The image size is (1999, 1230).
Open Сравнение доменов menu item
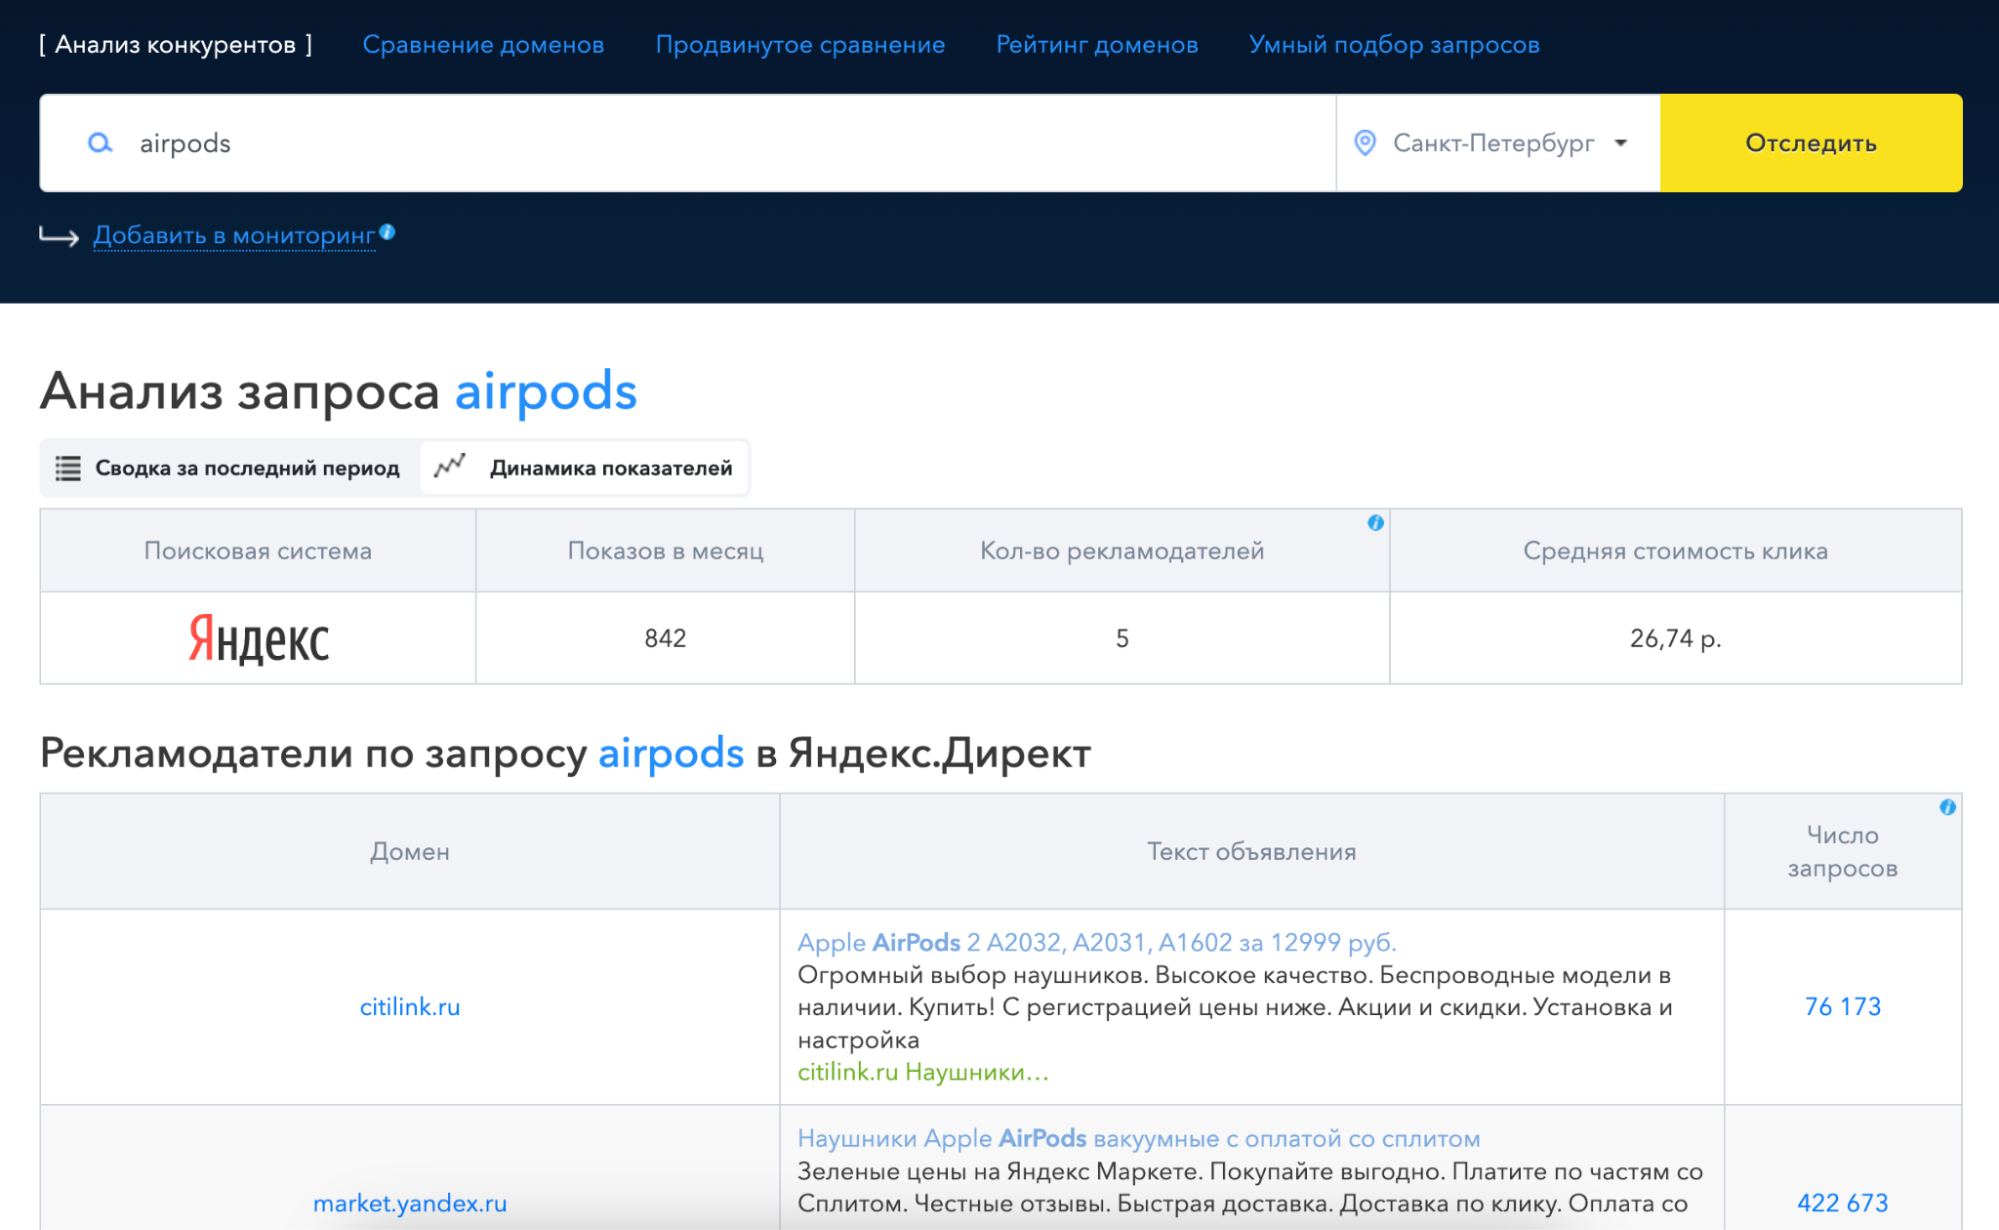point(483,45)
